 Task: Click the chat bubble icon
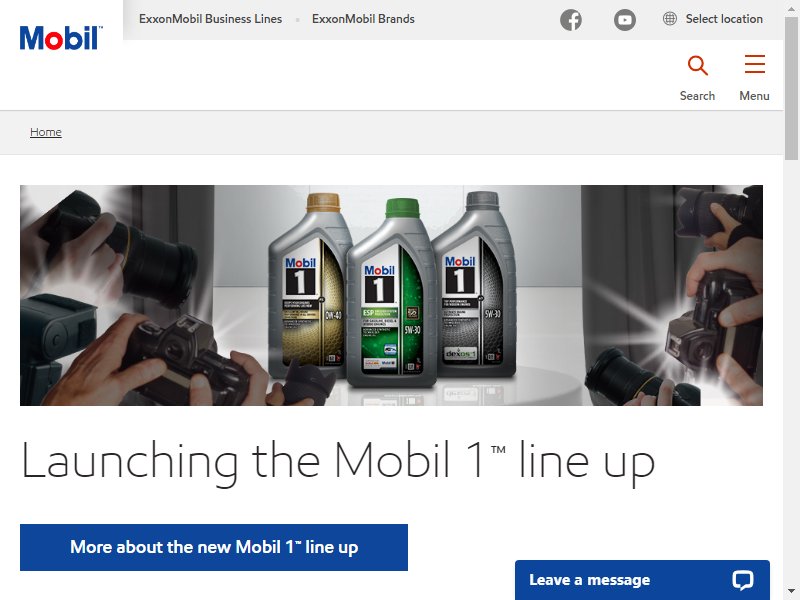point(742,580)
